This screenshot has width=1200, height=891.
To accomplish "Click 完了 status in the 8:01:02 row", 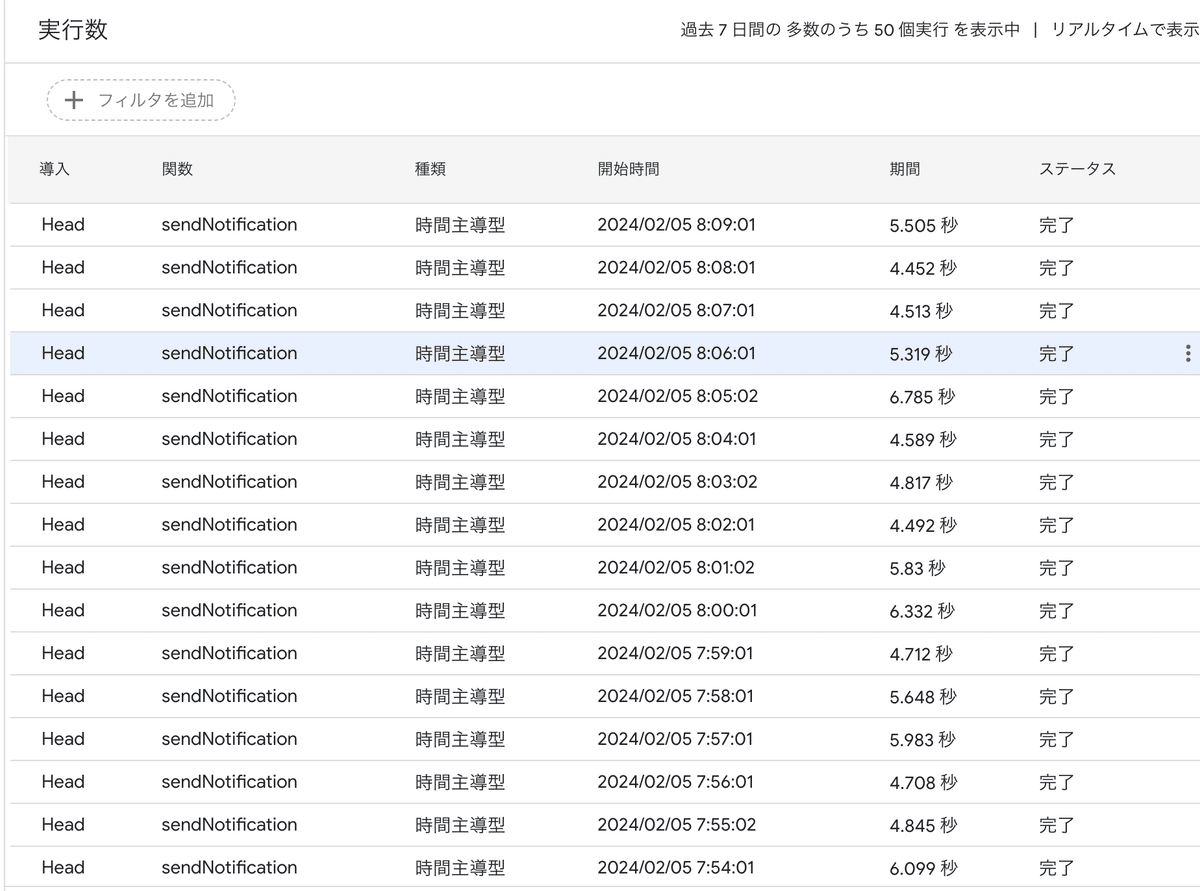I will [1056, 569].
